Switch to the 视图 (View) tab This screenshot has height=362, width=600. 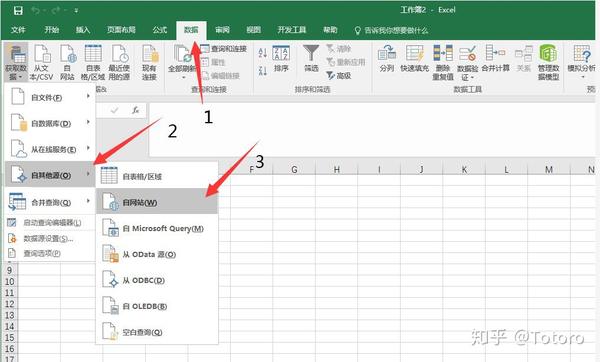click(x=253, y=30)
